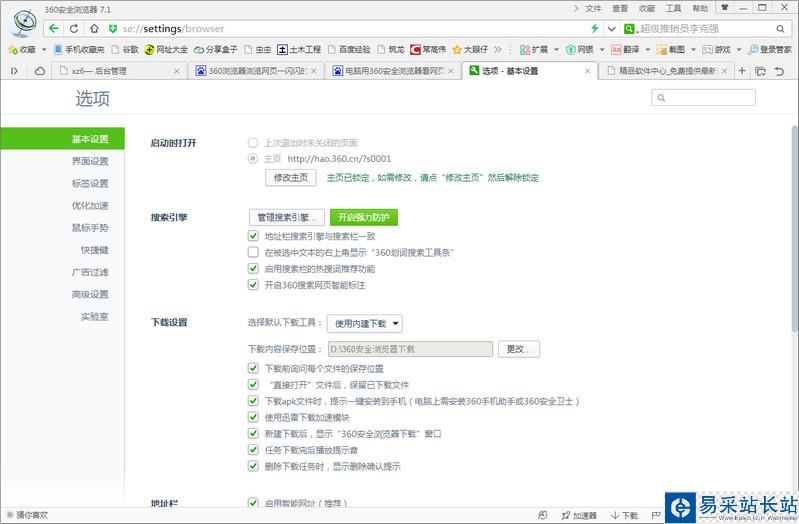Click the restore closed tab undo icon
This screenshot has width=799, height=524.
coord(779,71)
